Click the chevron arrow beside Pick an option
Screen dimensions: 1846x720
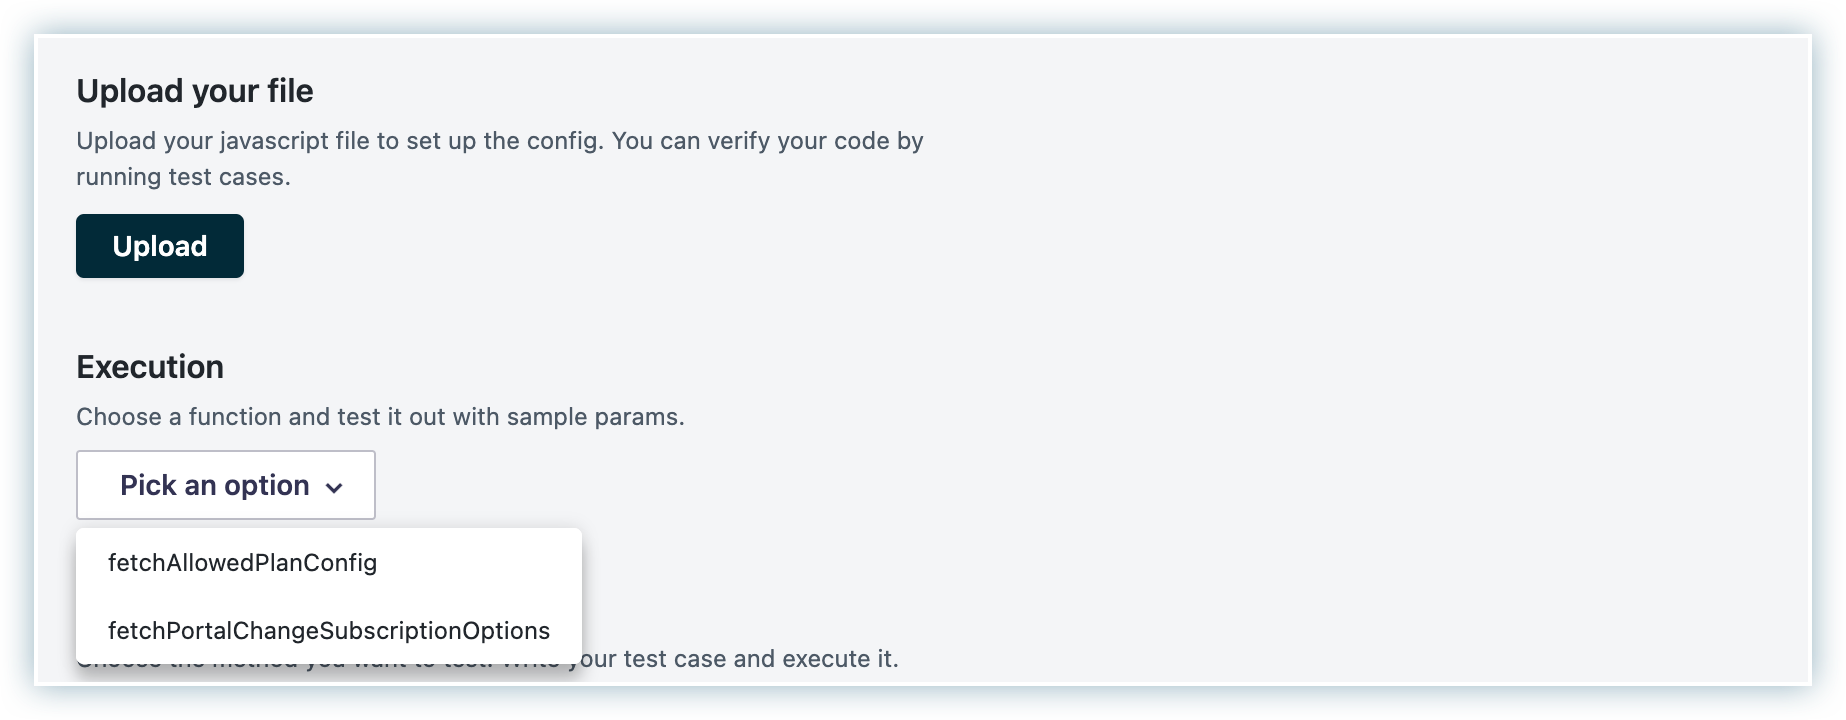point(334,488)
